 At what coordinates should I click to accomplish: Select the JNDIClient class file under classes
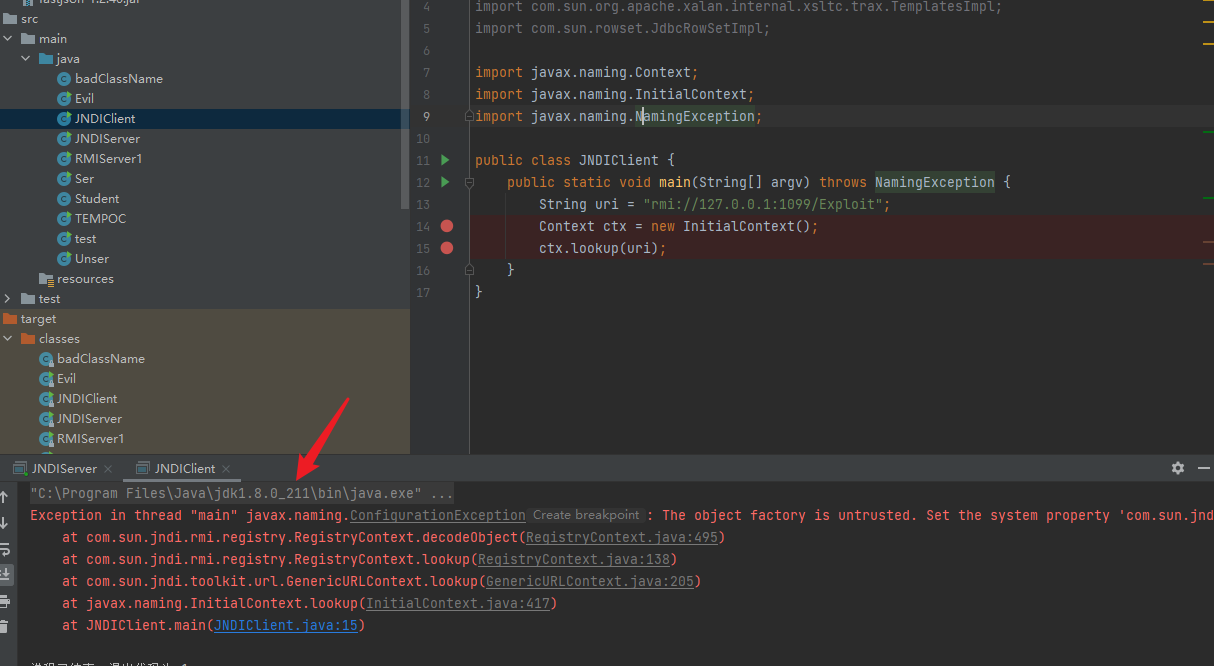[x=87, y=398]
